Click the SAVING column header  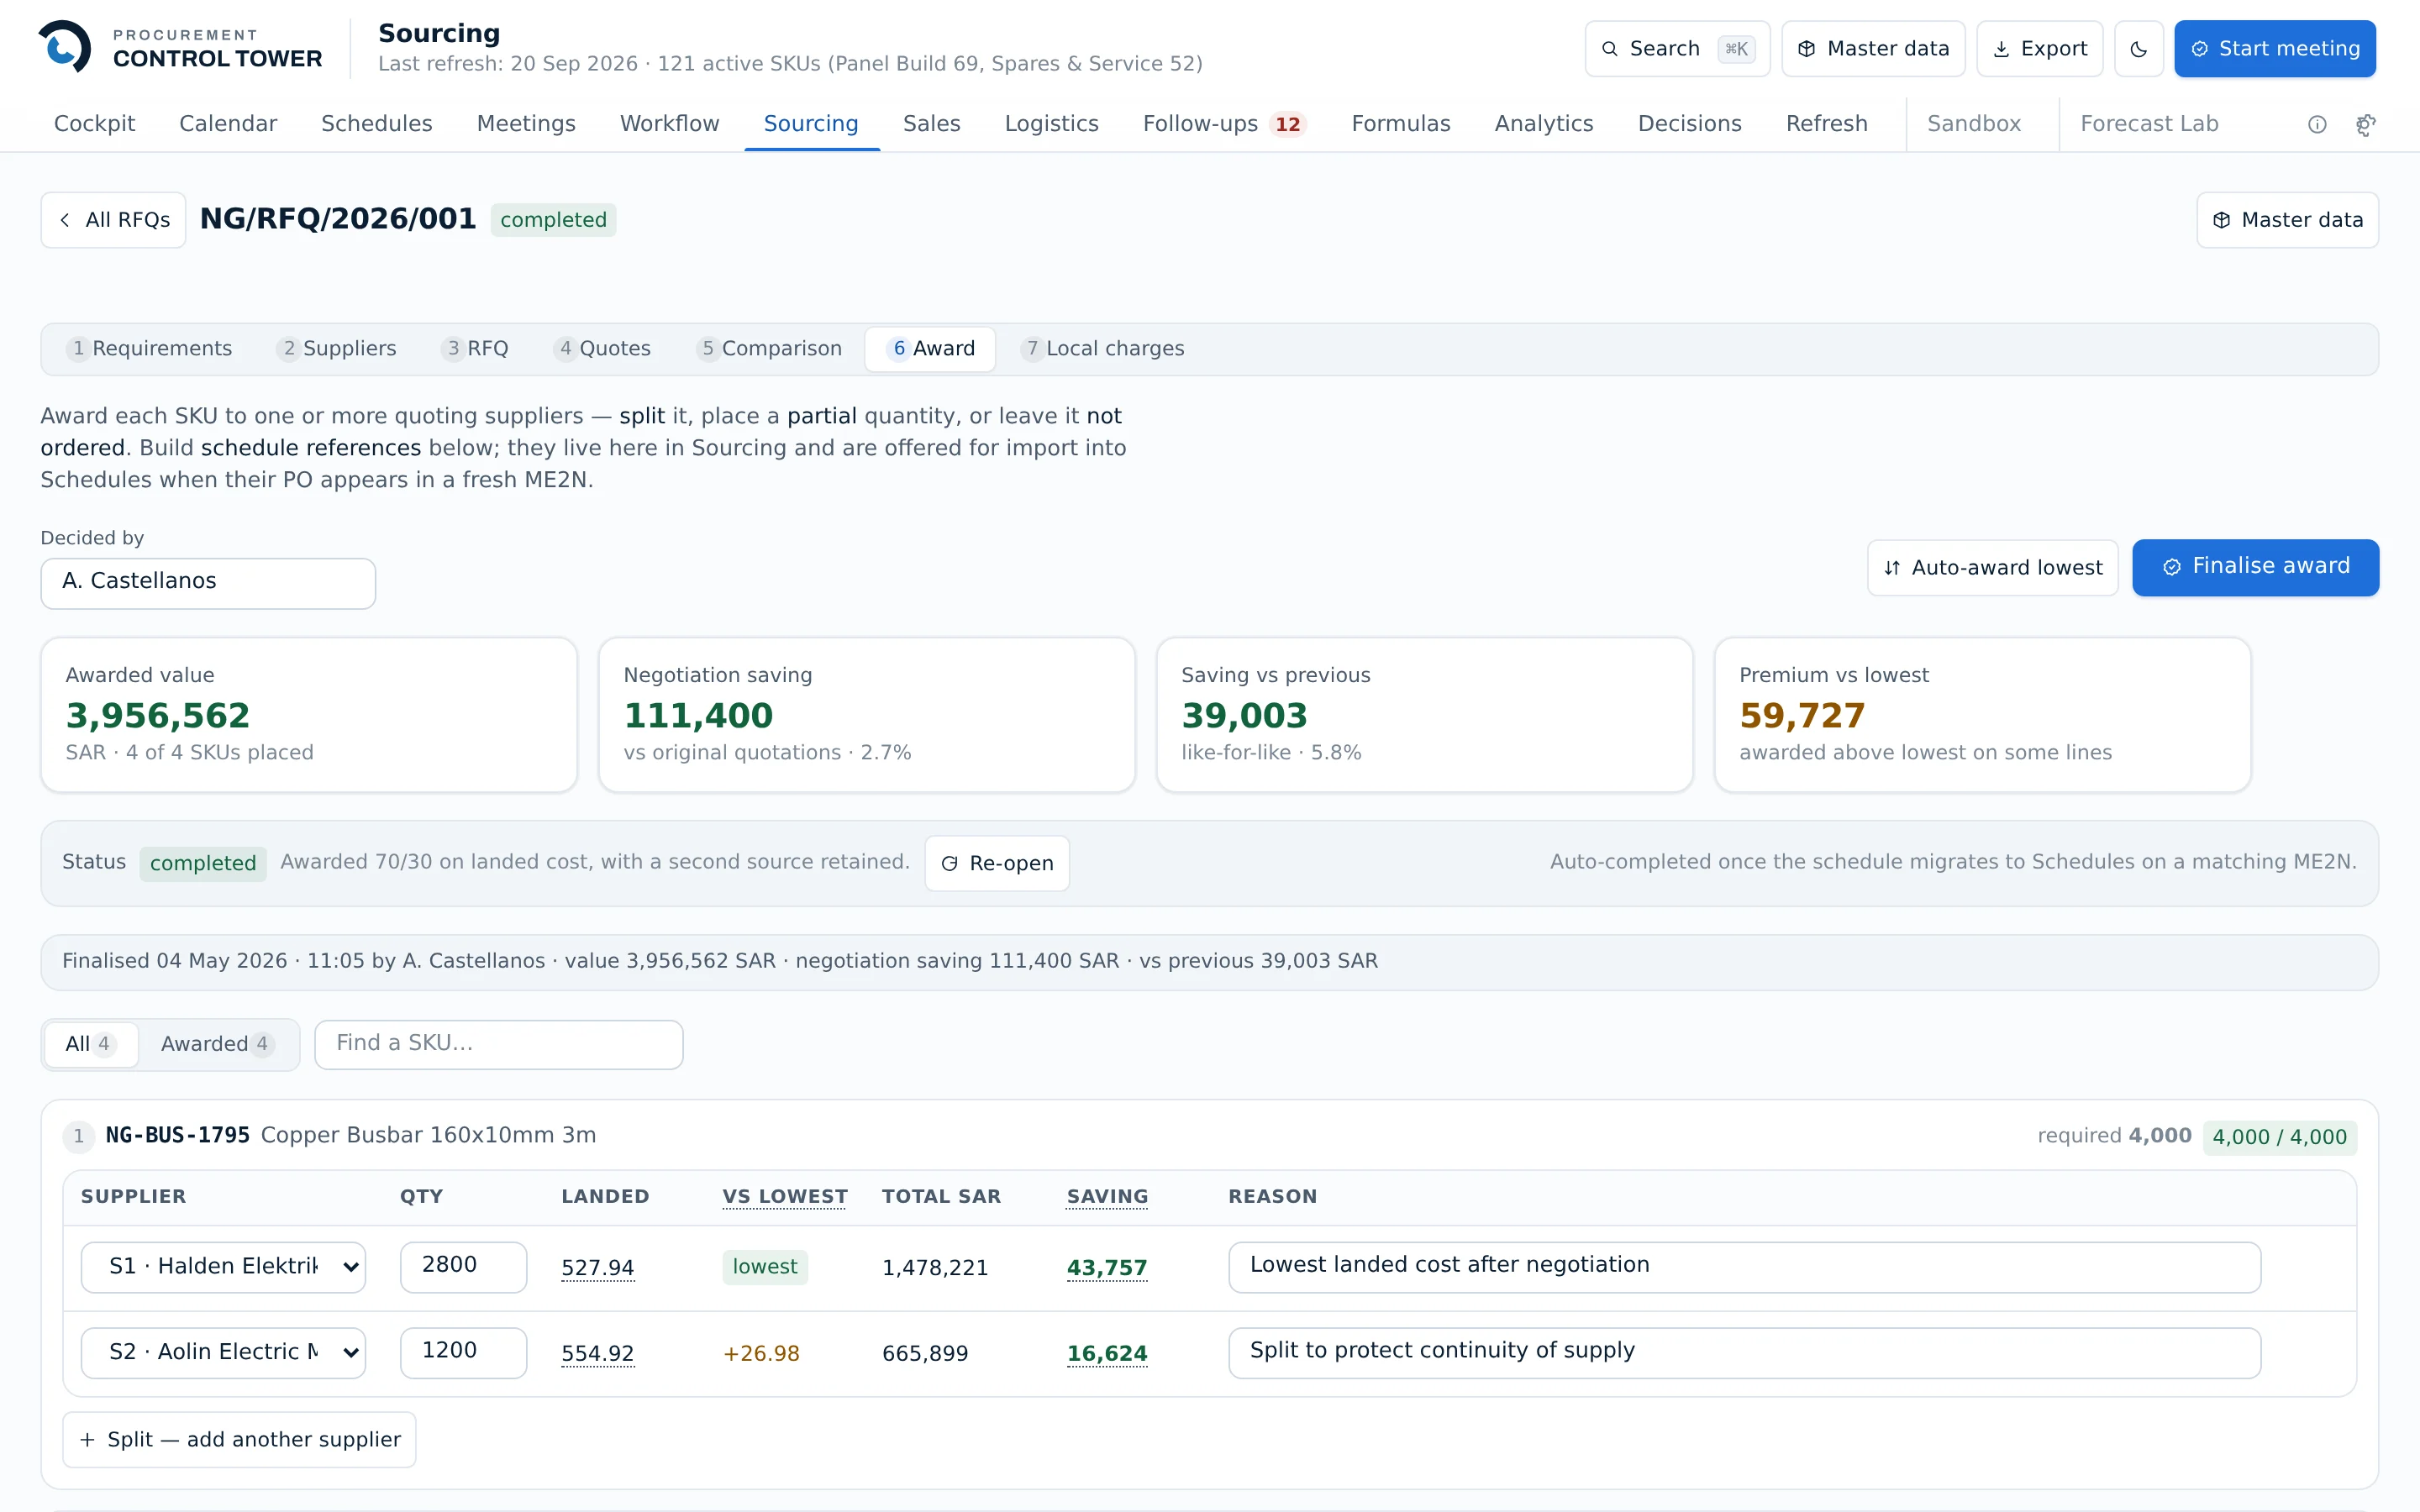point(1107,1197)
